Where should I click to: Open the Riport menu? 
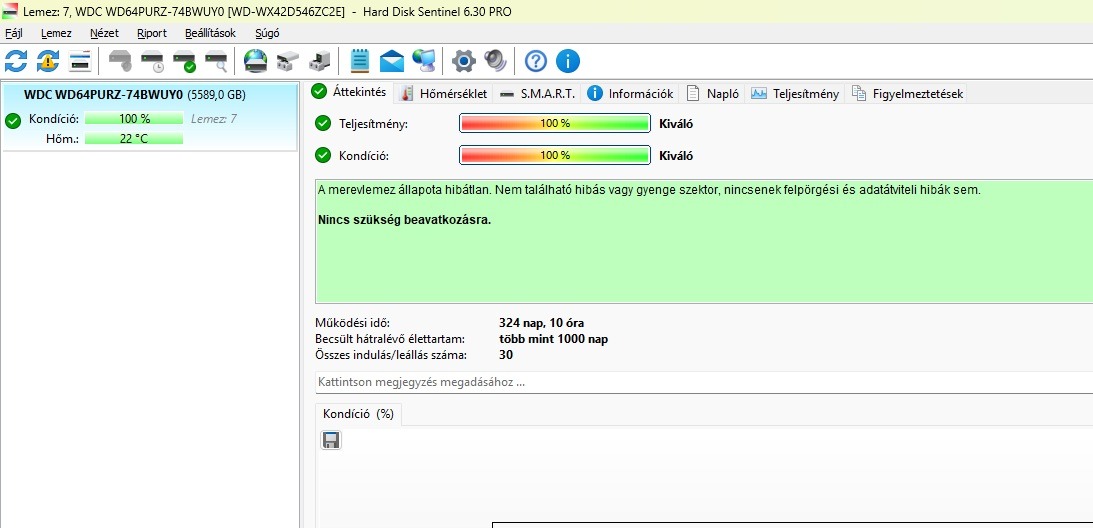(x=152, y=33)
